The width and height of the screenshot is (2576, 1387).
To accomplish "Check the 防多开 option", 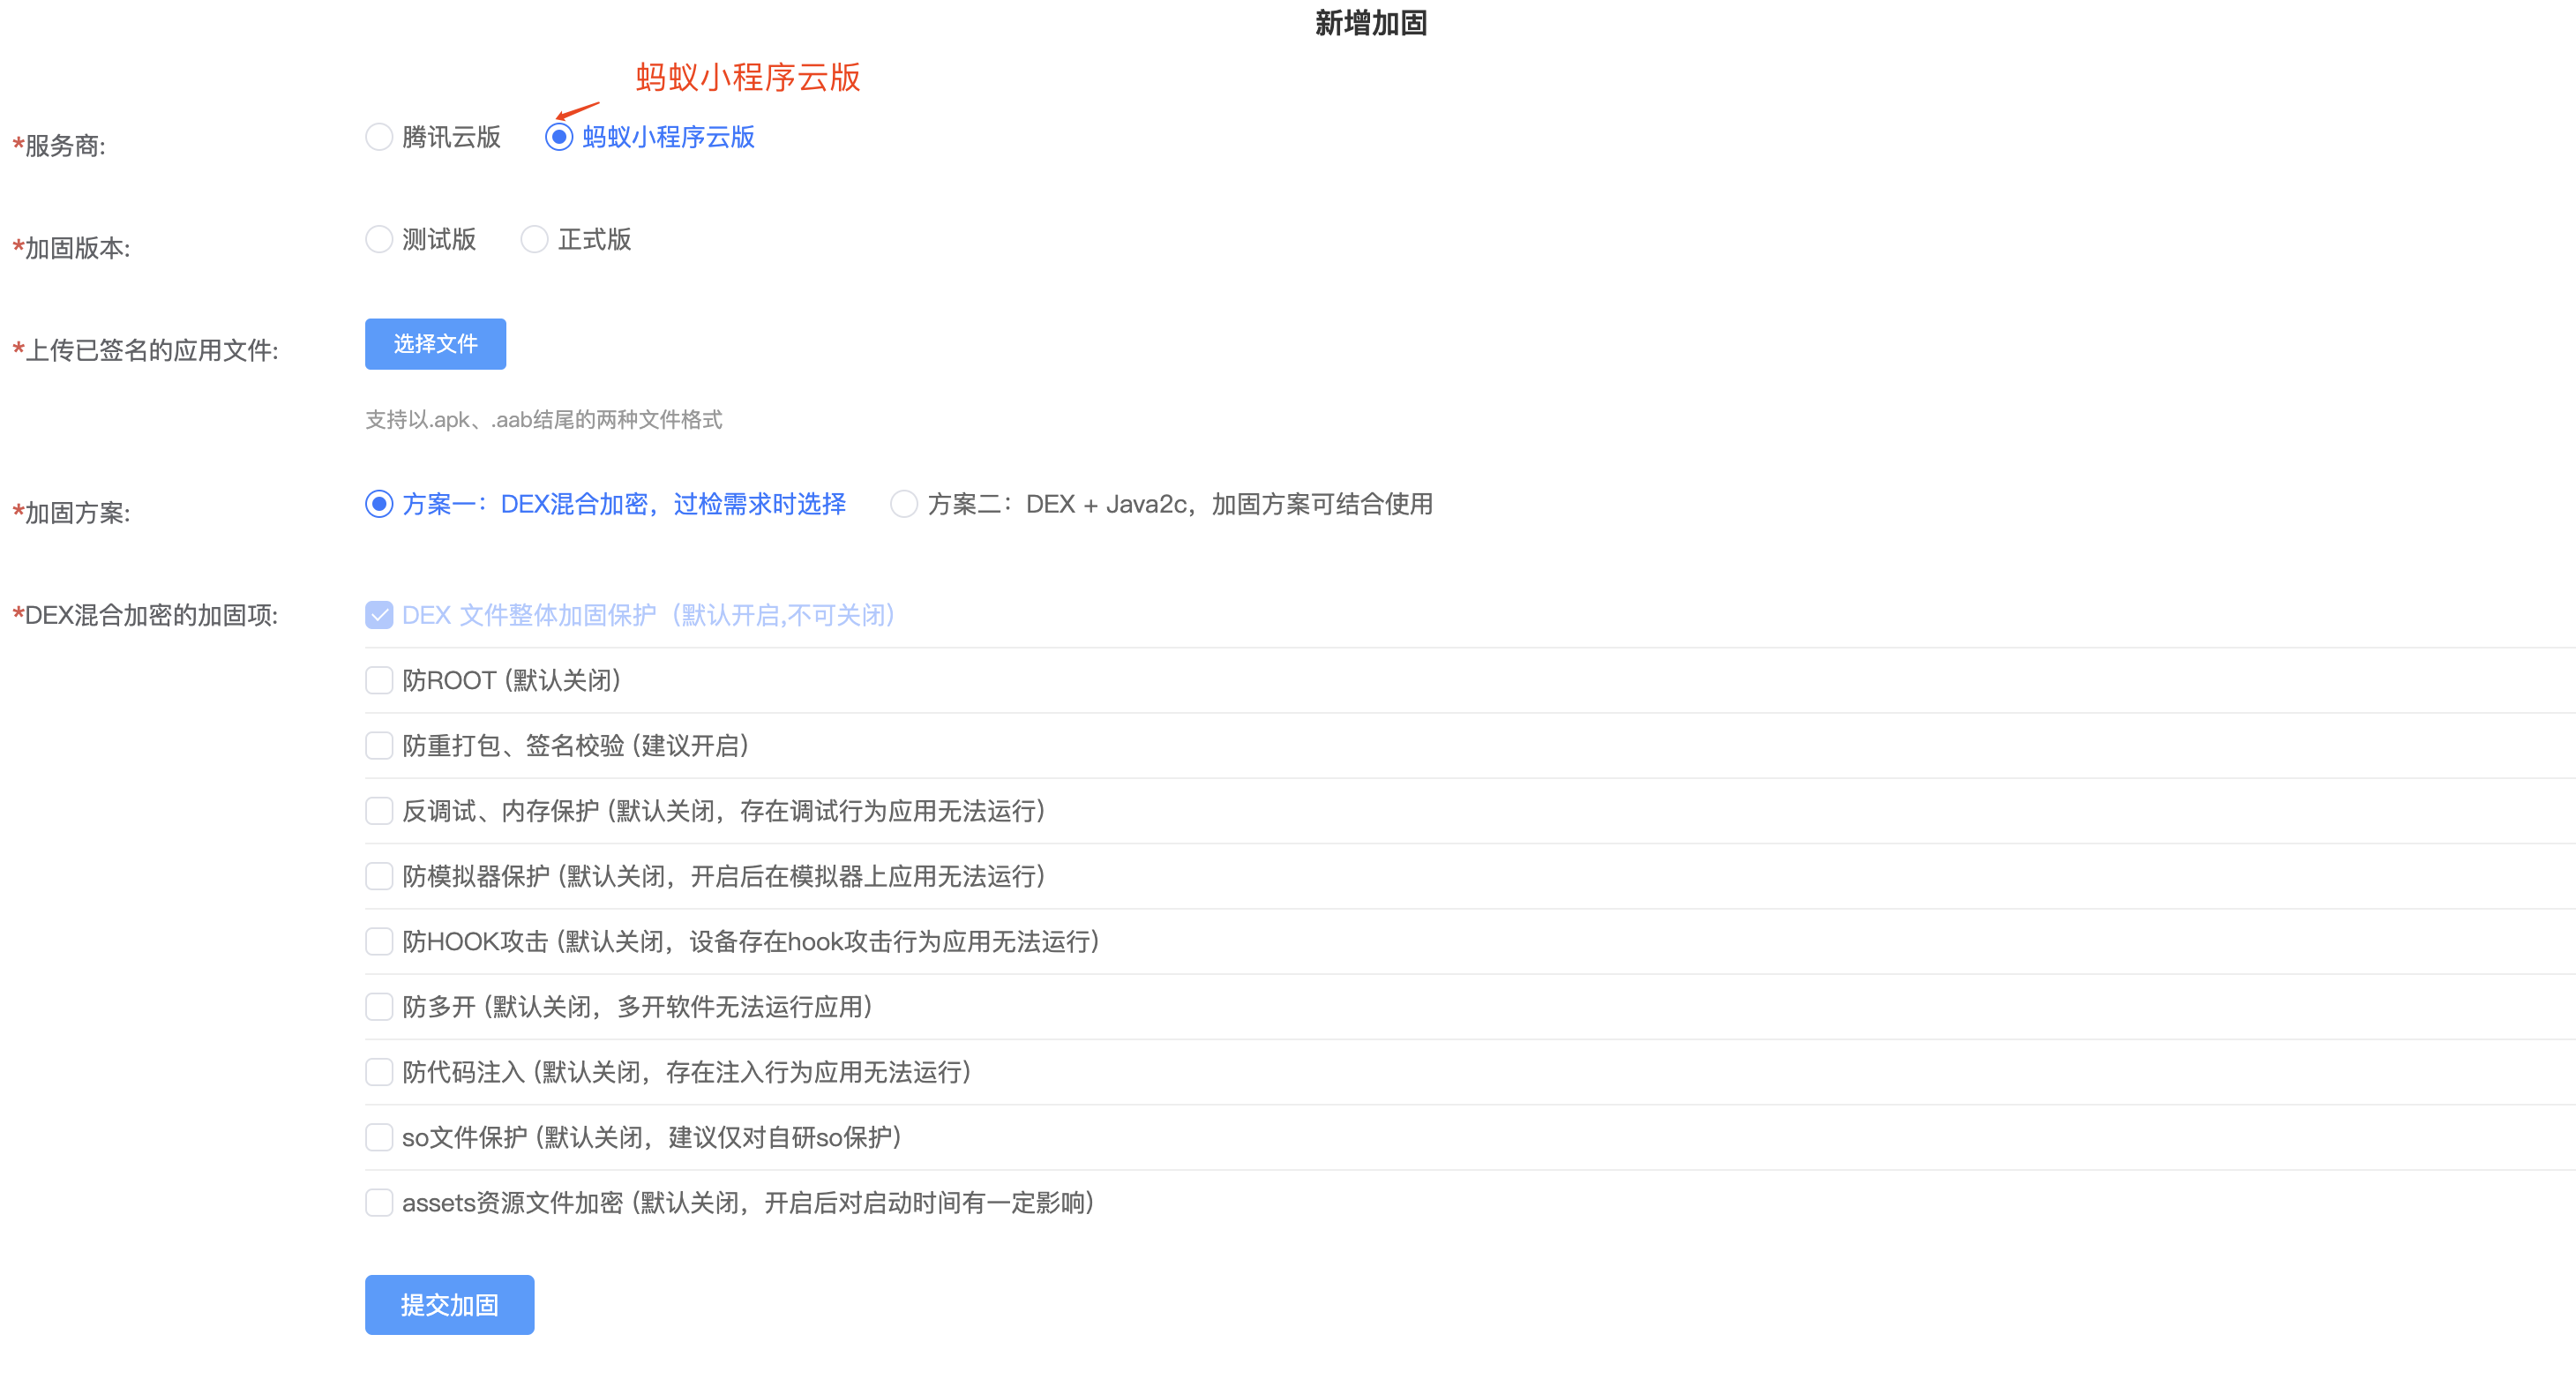I will coord(379,1006).
